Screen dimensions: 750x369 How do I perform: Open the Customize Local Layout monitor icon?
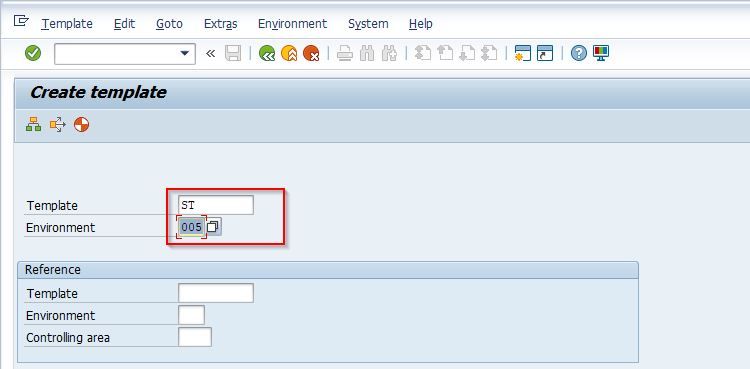(601, 53)
